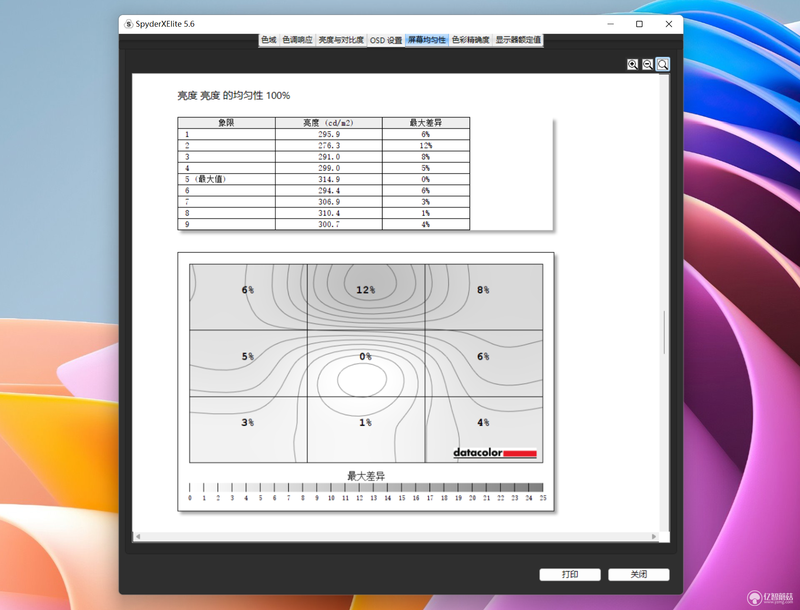Click the 8% label on the uniformity map
The height and width of the screenshot is (610, 800).
[x=483, y=290]
